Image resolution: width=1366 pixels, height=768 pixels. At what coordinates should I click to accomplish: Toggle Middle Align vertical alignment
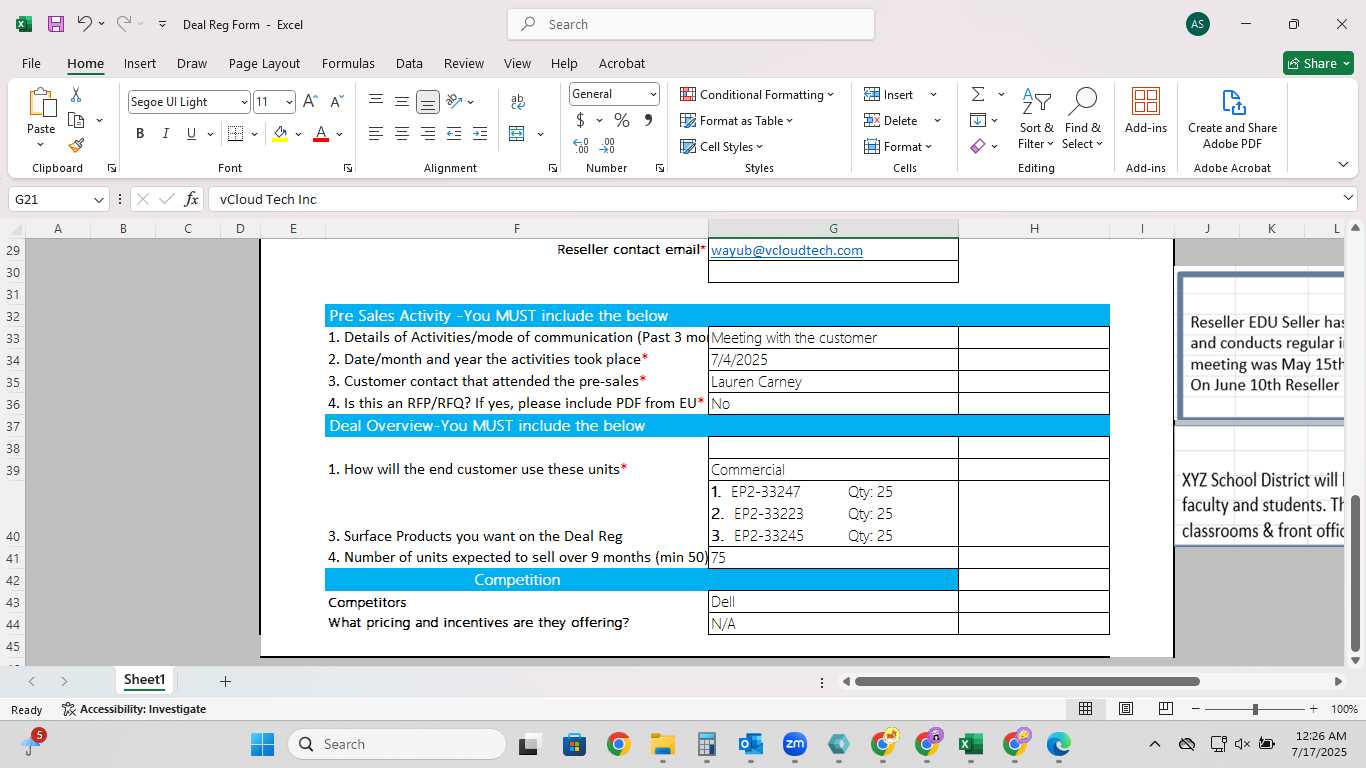pos(401,101)
